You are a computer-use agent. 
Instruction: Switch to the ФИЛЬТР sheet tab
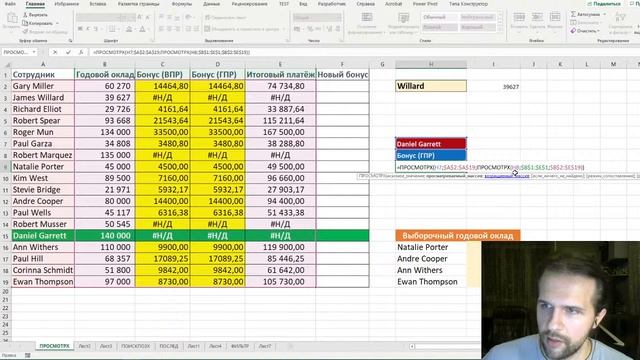pyautogui.click(x=240, y=346)
